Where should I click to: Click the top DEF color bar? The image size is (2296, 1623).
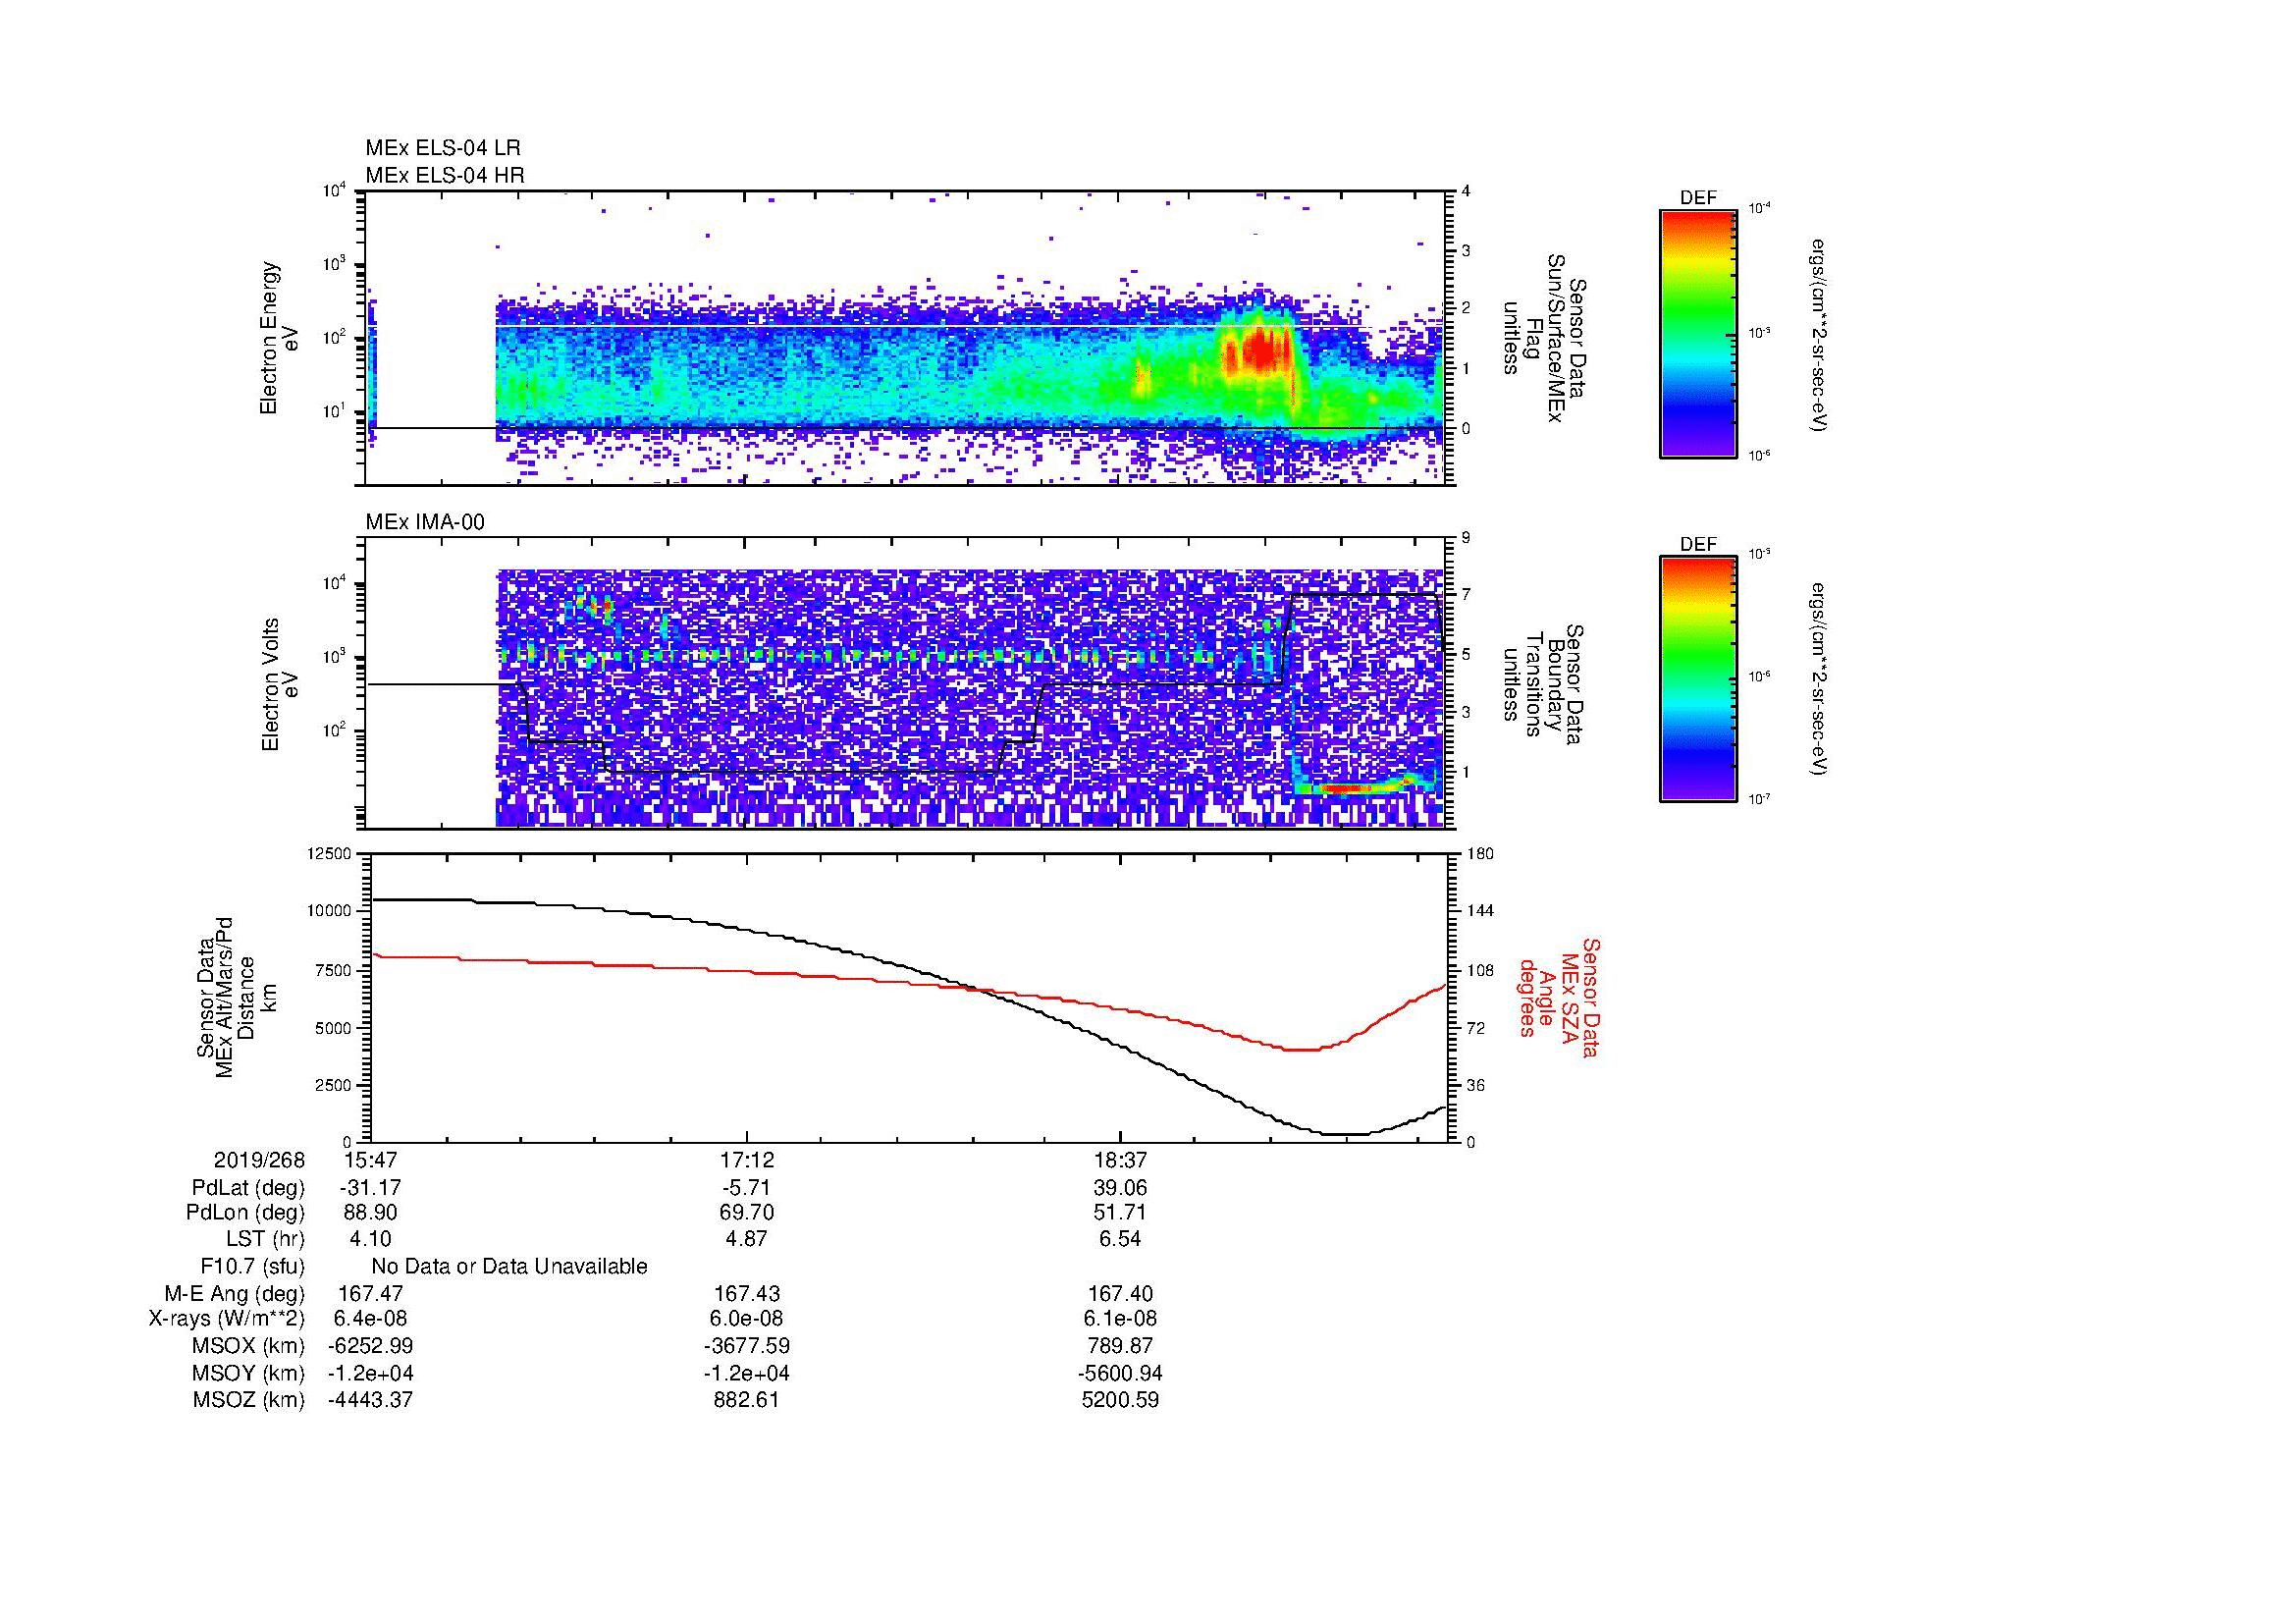pyautogui.click(x=1698, y=333)
